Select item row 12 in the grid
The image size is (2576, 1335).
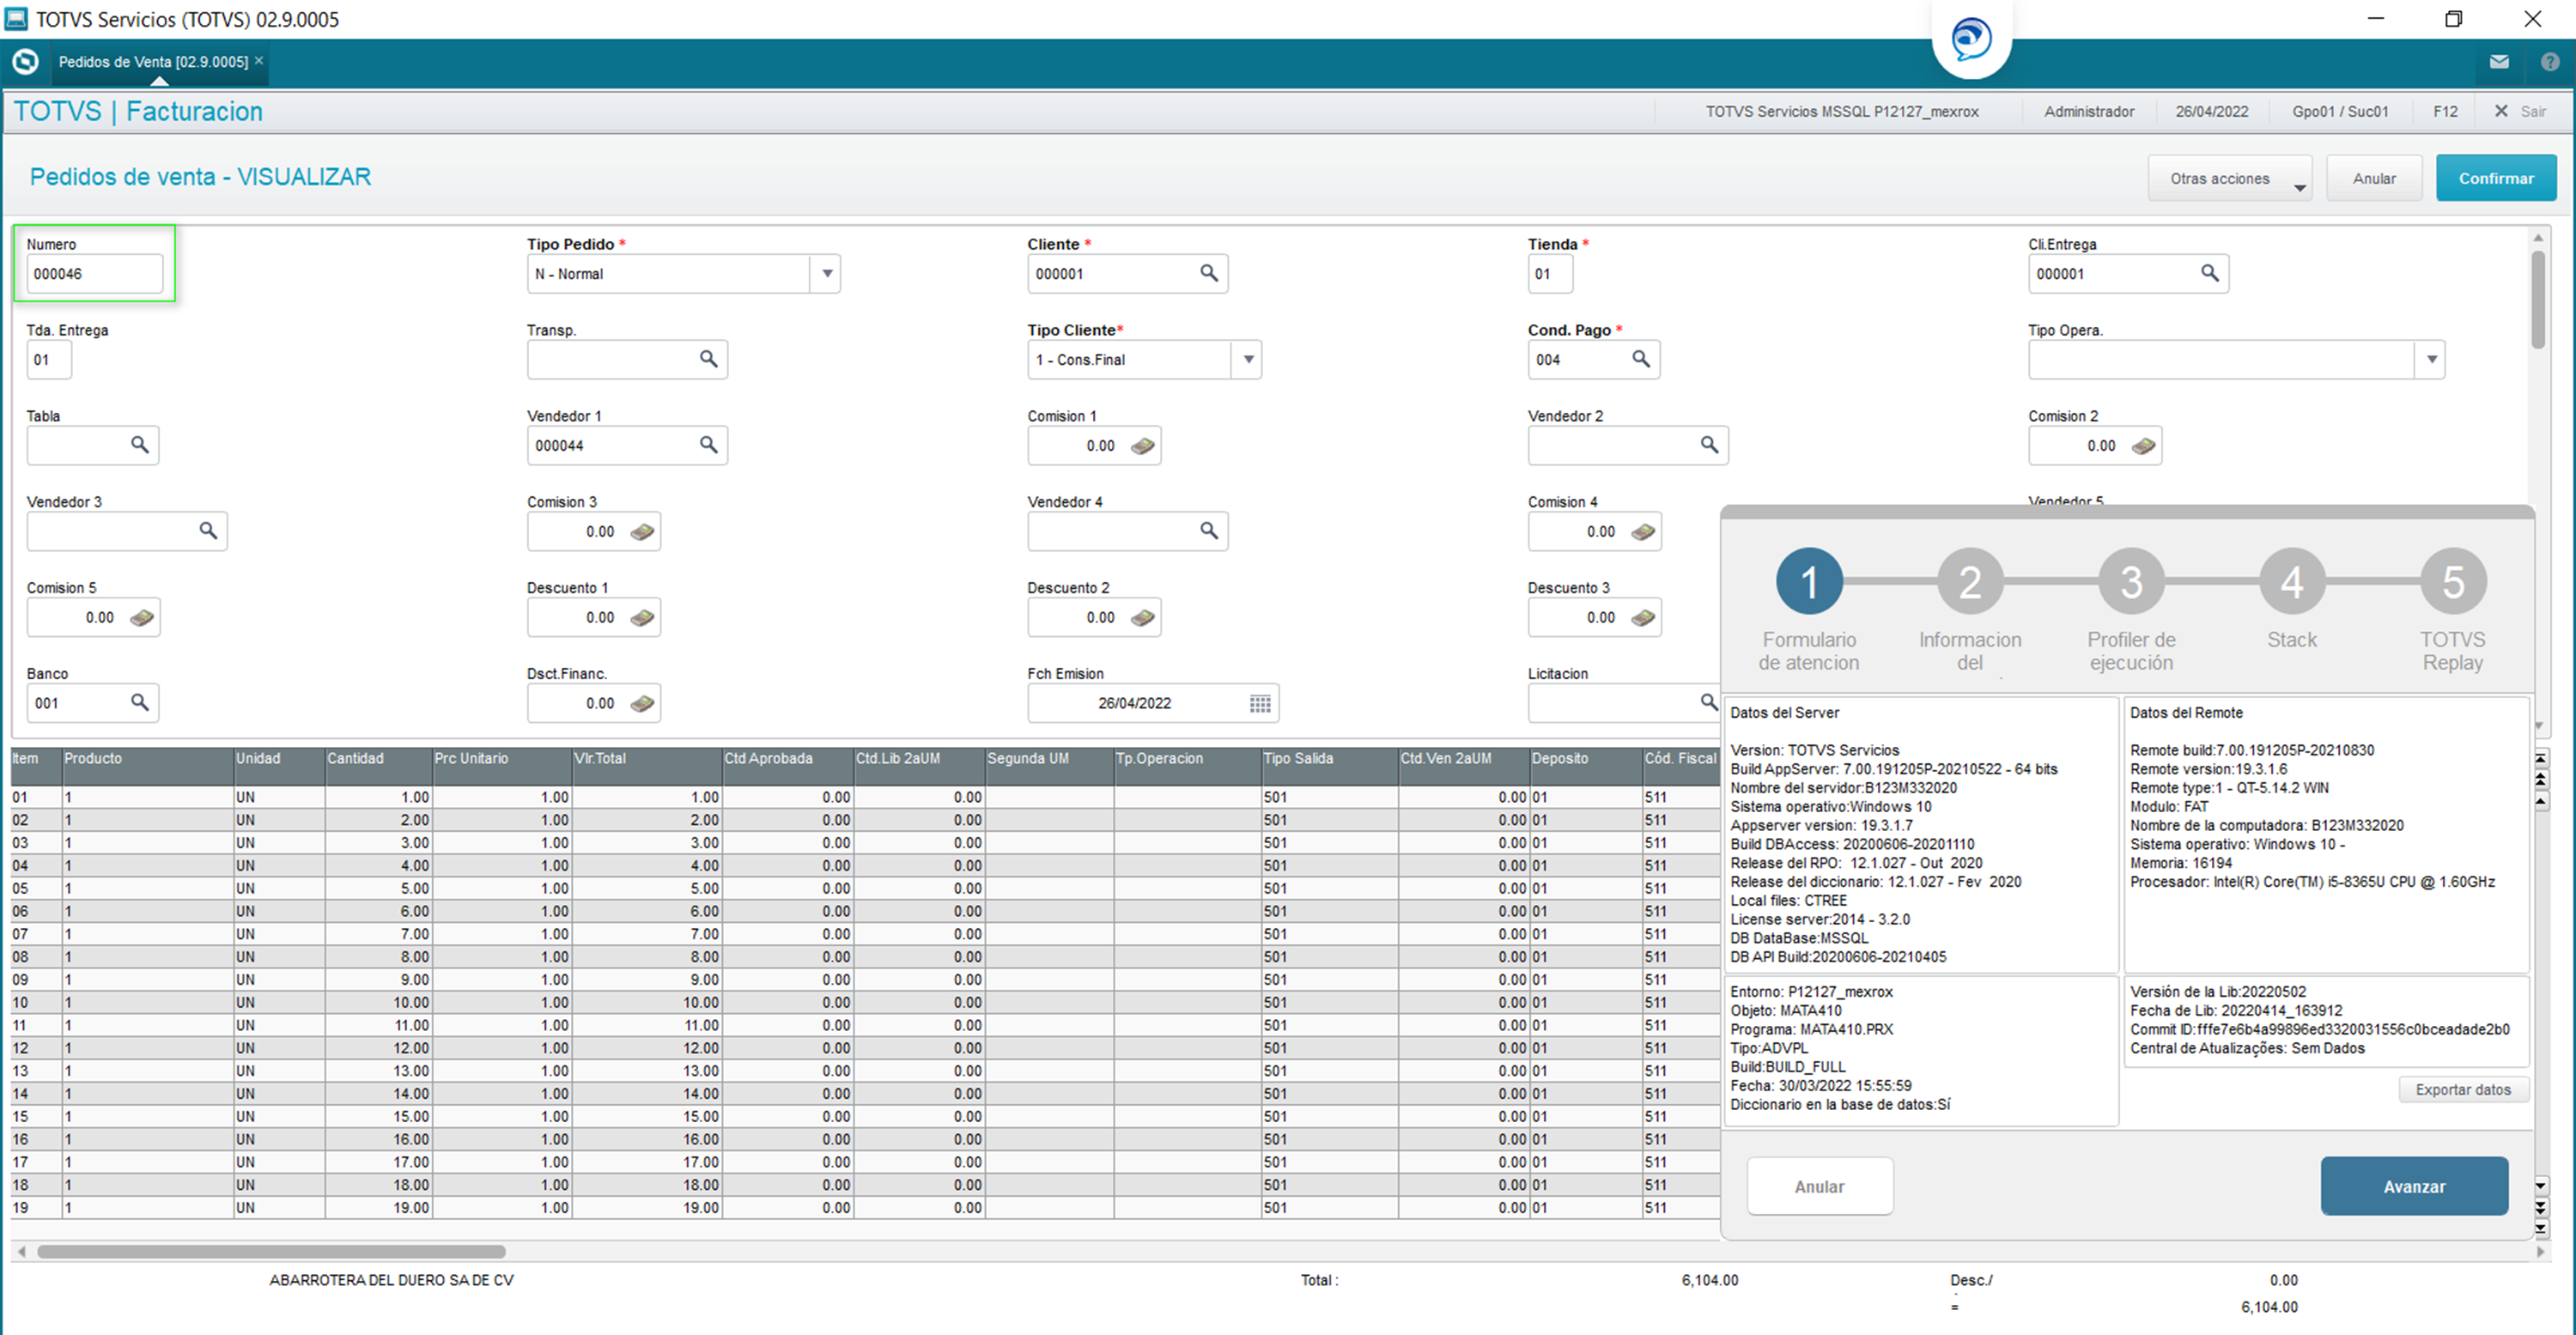pyautogui.click(x=865, y=1049)
